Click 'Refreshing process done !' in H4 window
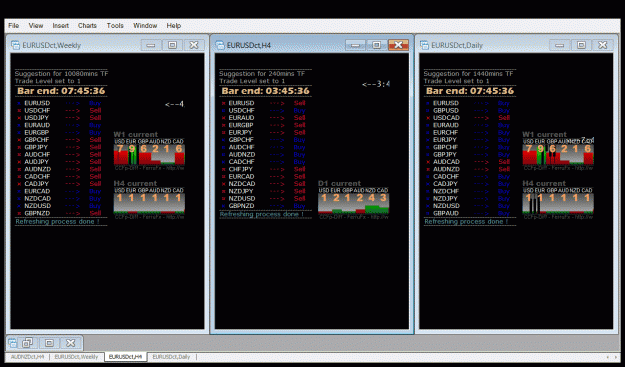 tap(261, 214)
